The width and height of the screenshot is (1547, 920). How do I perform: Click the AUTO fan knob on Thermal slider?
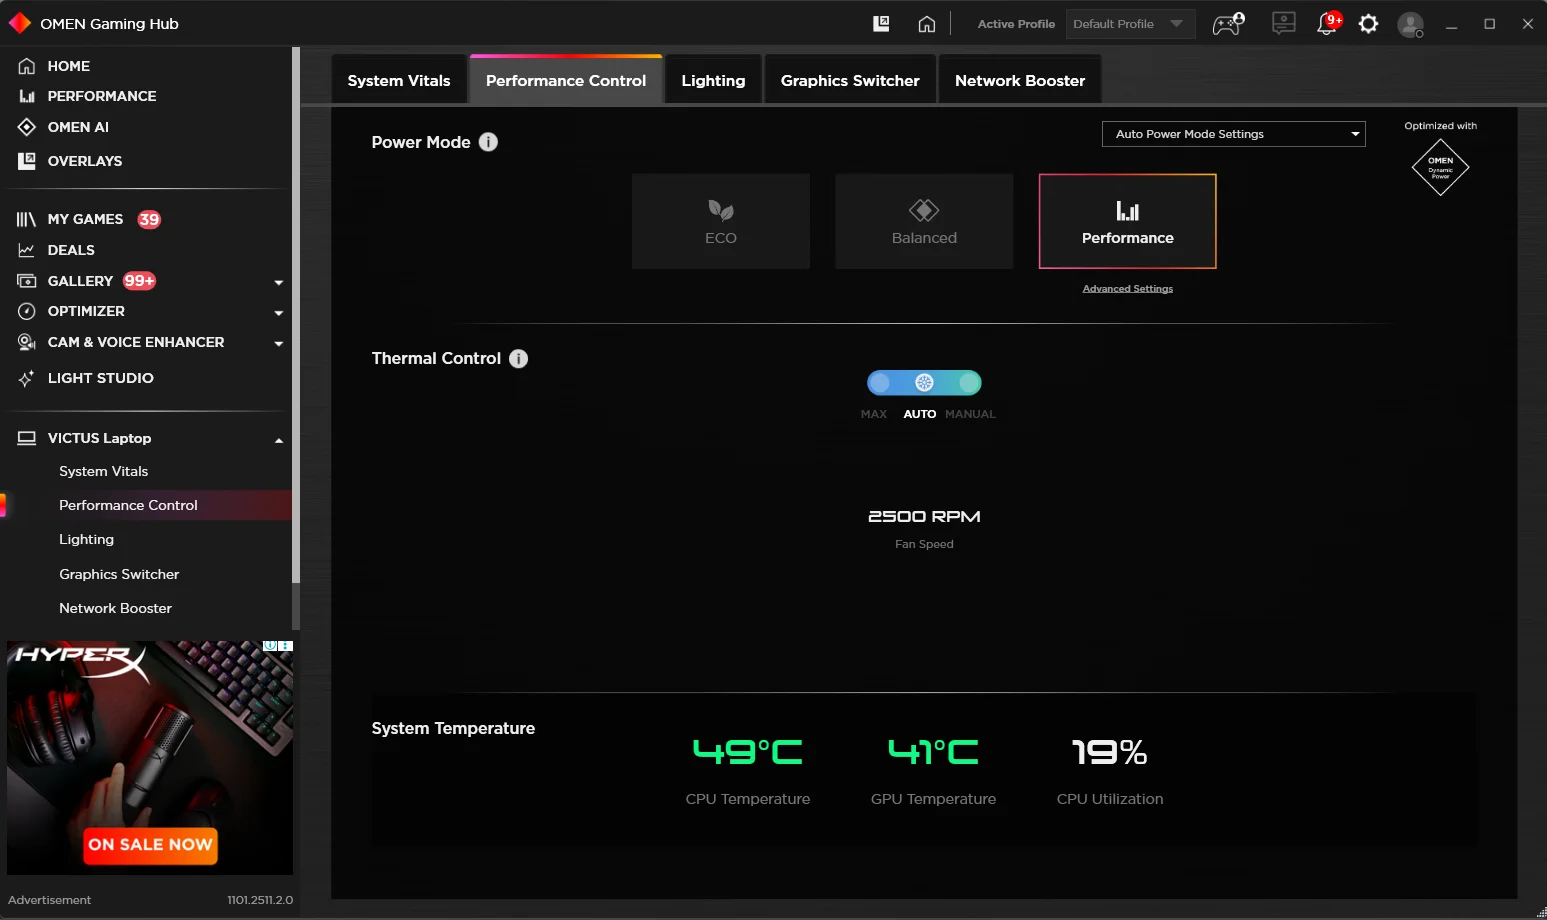pos(924,382)
